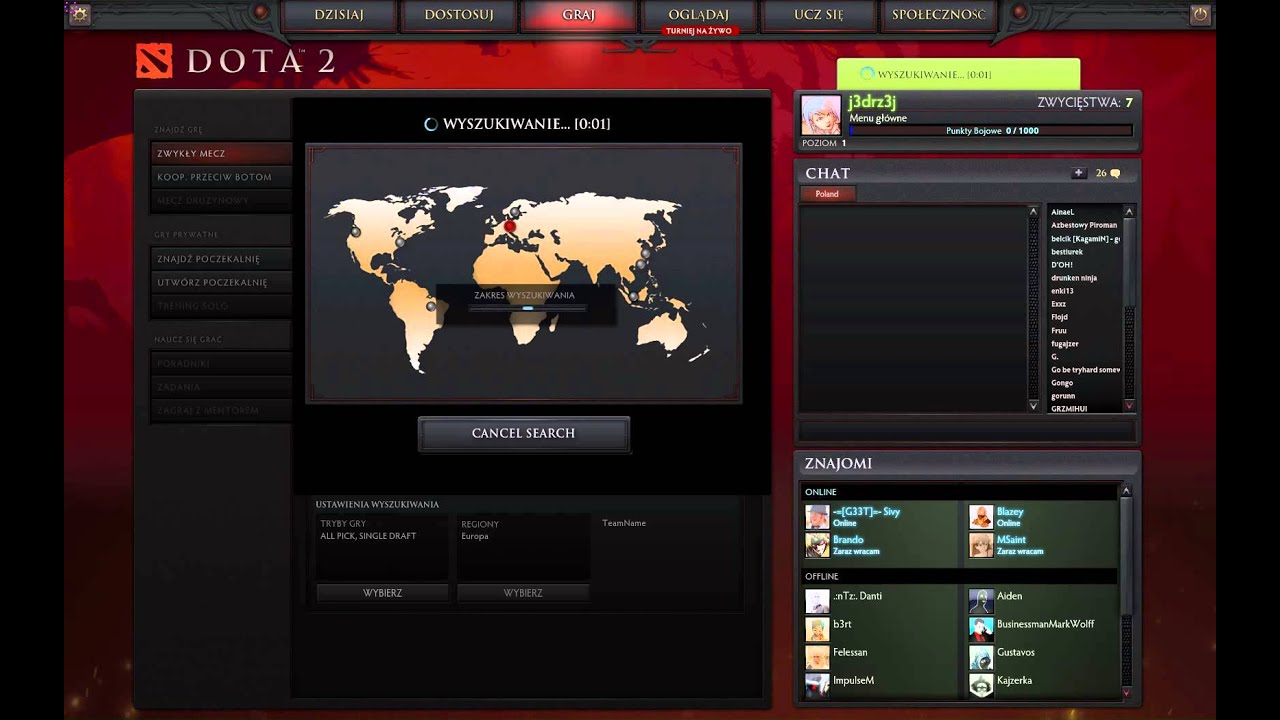This screenshot has width=1280, height=720.
Task: Click the spinning search indicator above the map
Action: [431, 124]
